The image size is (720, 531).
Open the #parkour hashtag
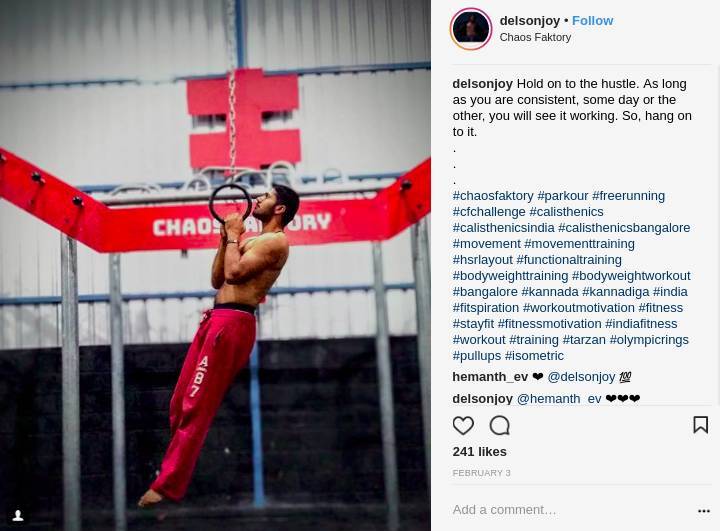tap(562, 196)
